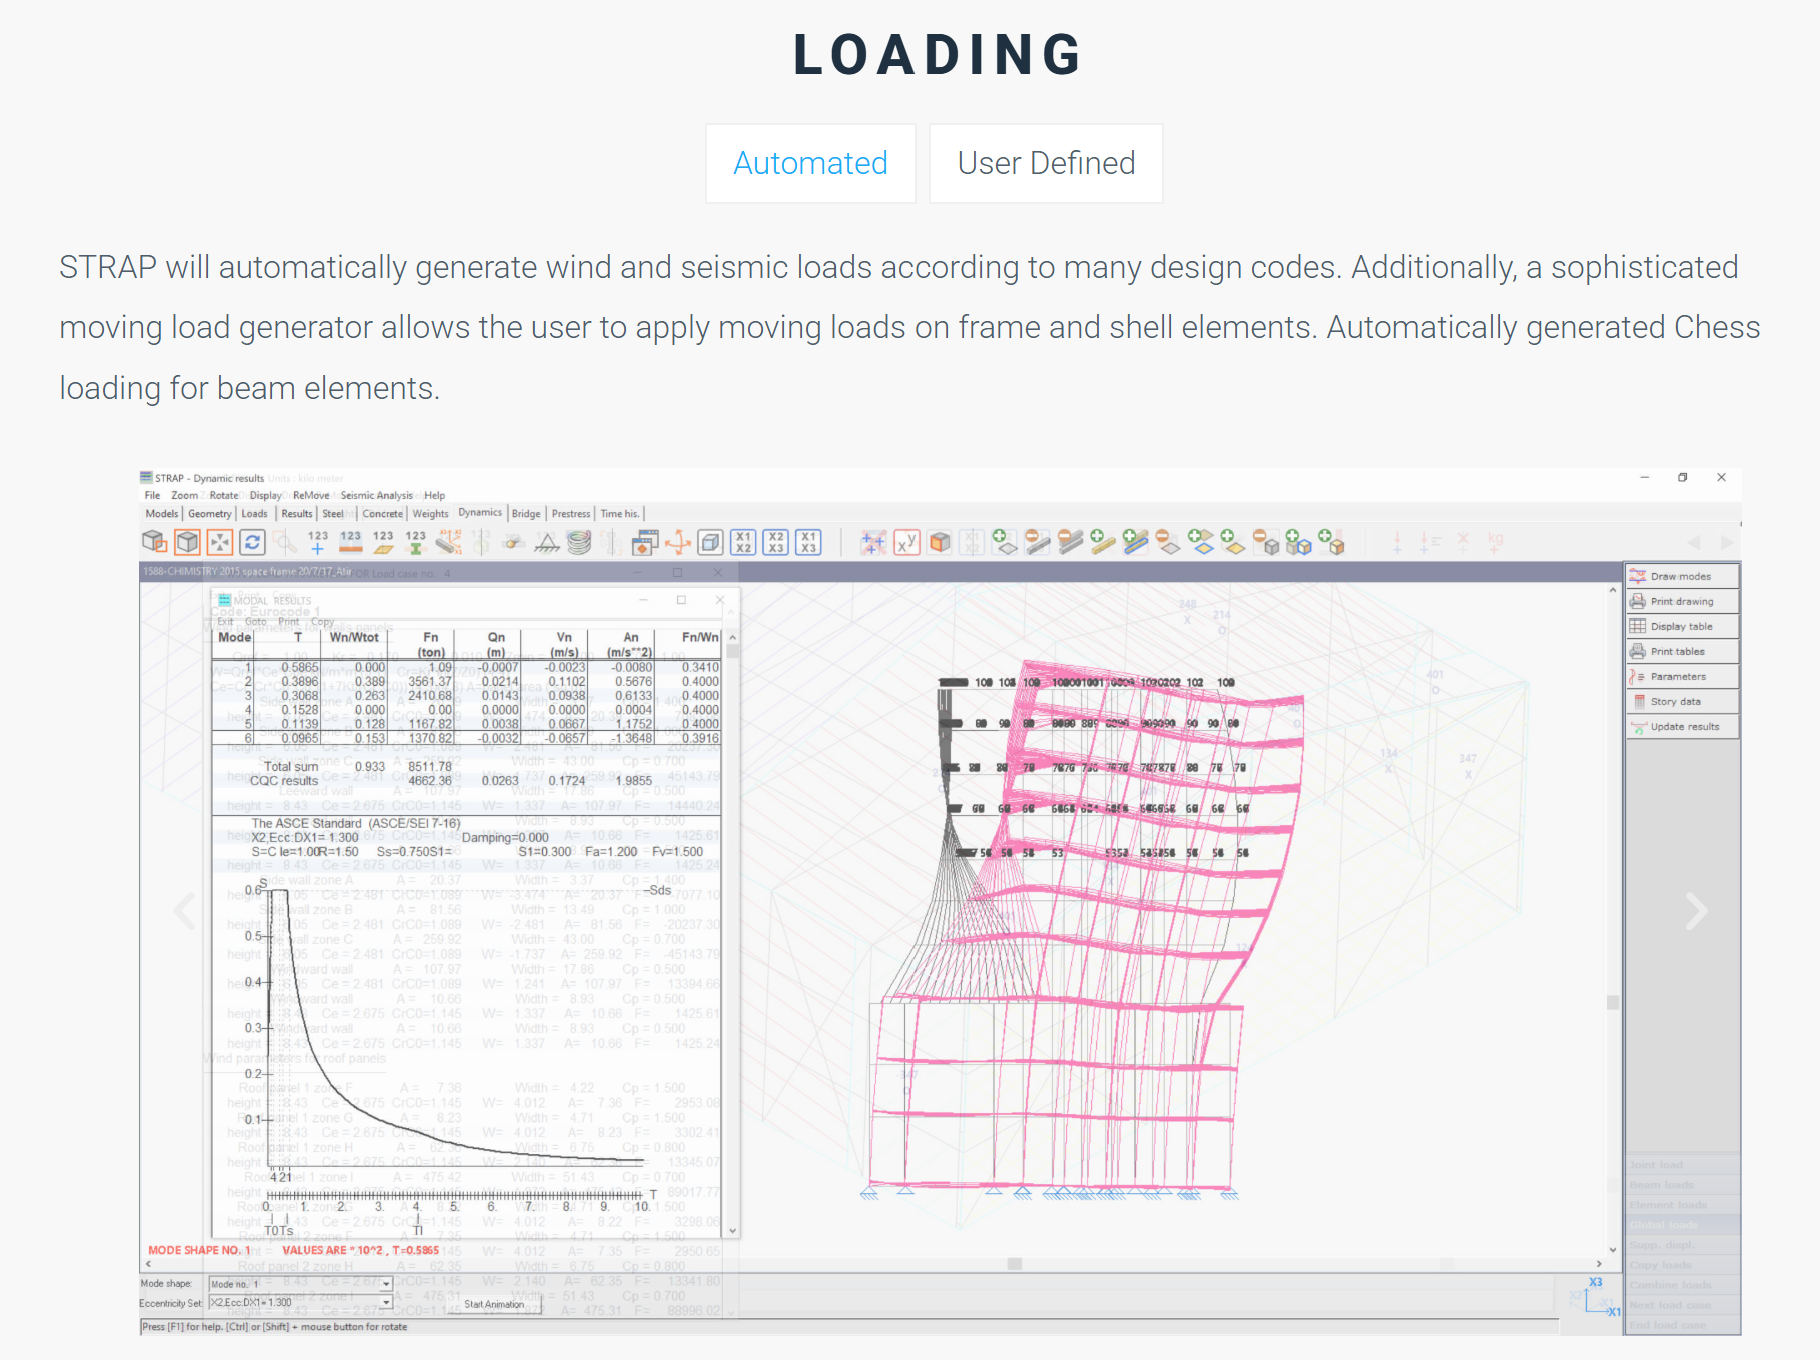Select the X1 X2 plane view icon

click(x=743, y=542)
